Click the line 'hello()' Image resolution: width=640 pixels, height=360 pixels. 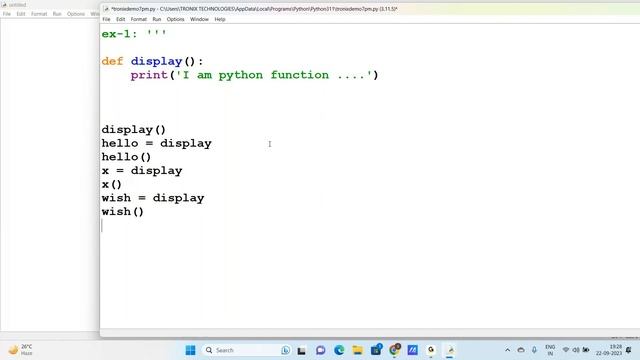click(x=126, y=157)
